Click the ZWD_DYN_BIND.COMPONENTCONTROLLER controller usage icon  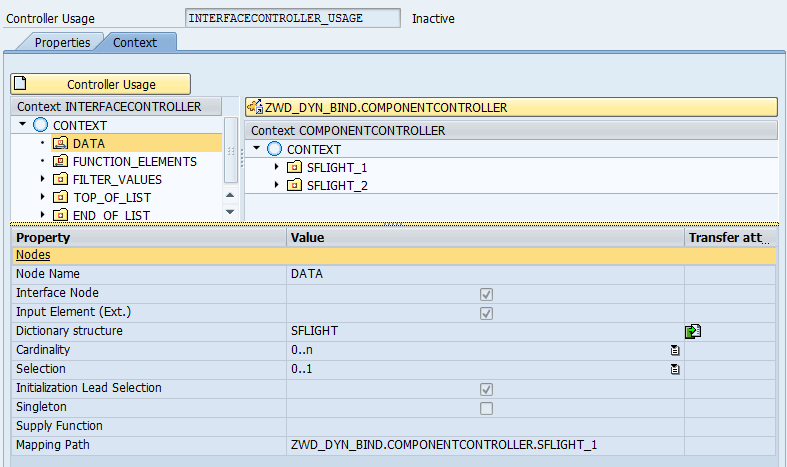(x=255, y=107)
